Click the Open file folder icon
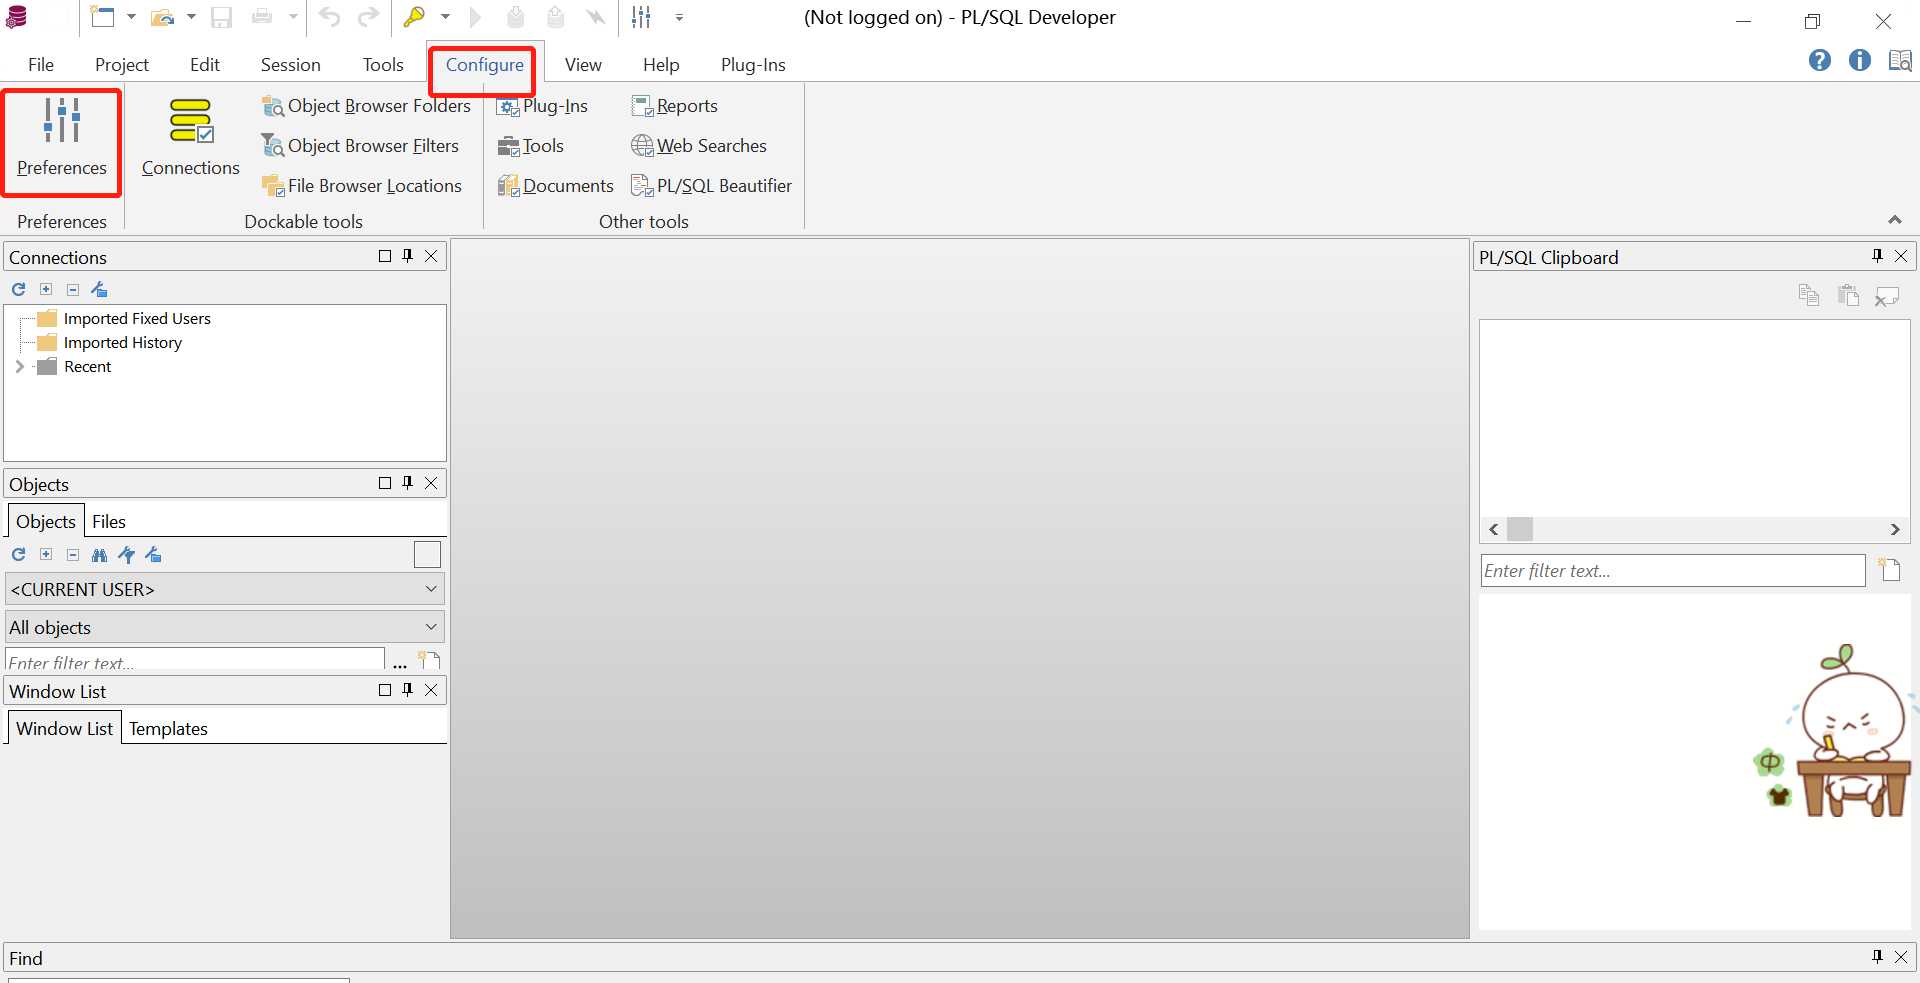This screenshot has width=1920, height=983. pos(162,17)
